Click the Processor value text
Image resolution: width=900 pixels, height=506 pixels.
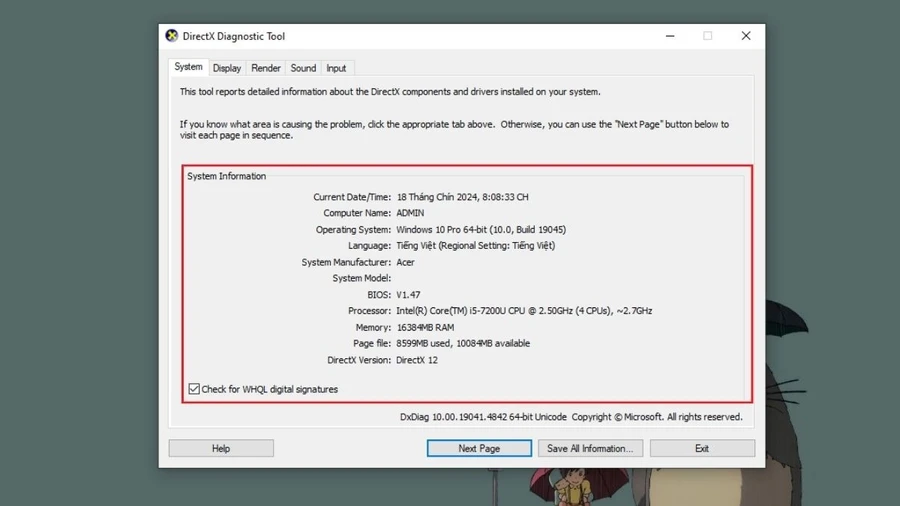coord(524,310)
